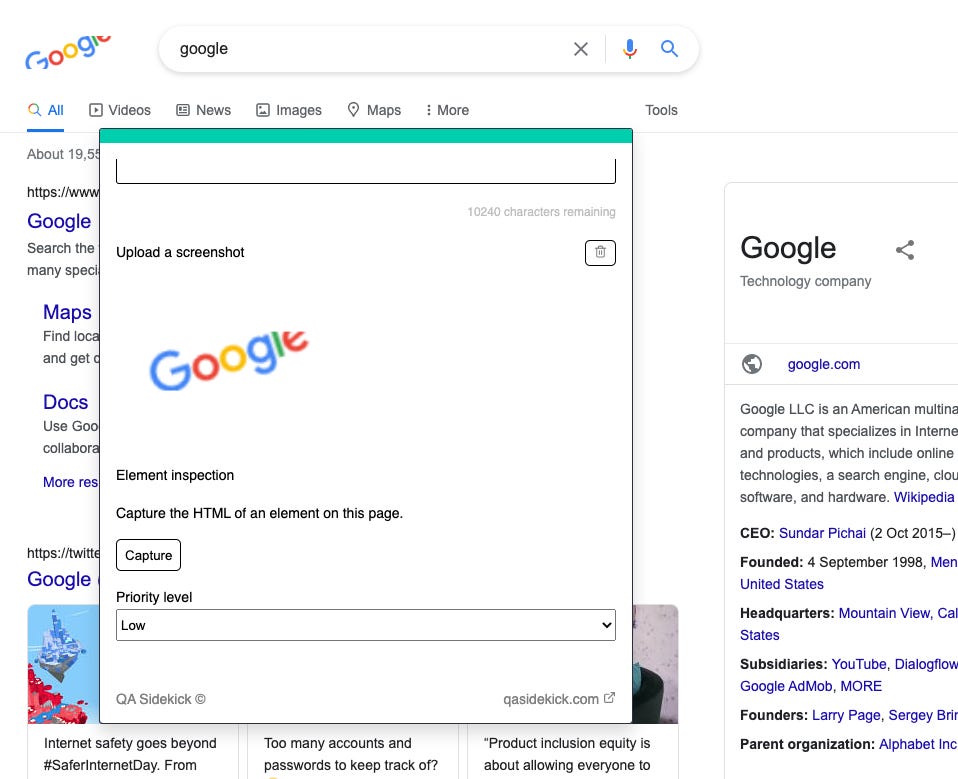Switch to the Maps tab
This screenshot has width=958, height=779.
[374, 110]
